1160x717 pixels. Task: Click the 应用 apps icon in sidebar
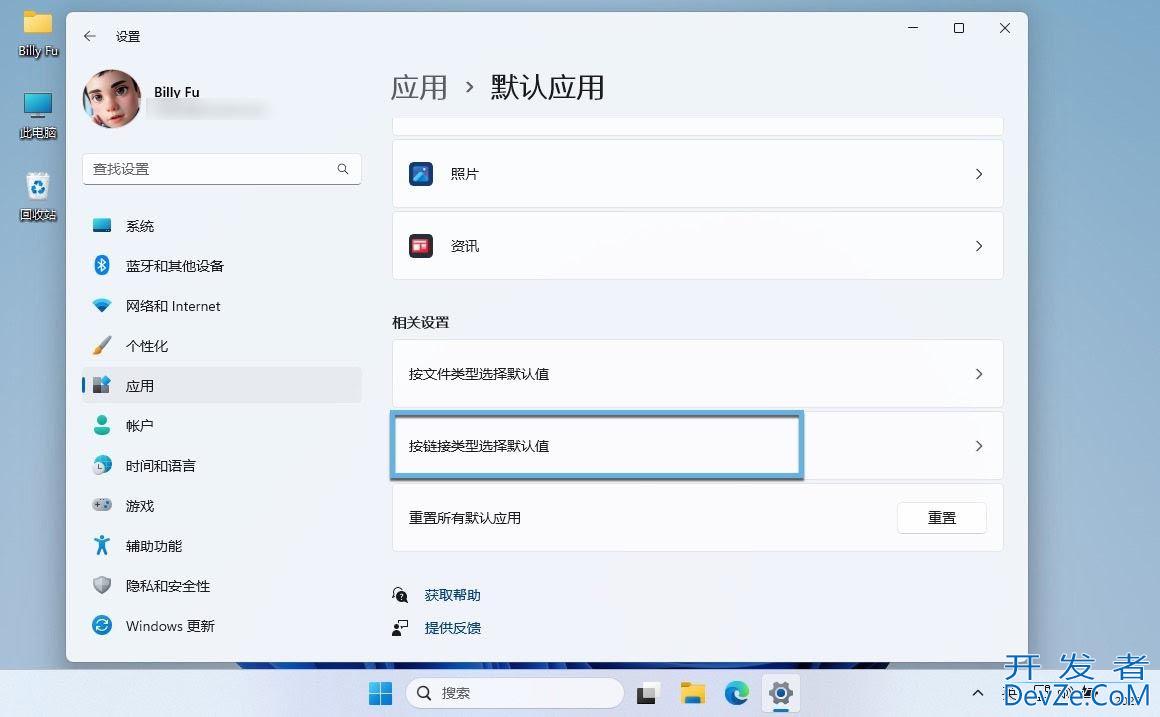coord(101,385)
